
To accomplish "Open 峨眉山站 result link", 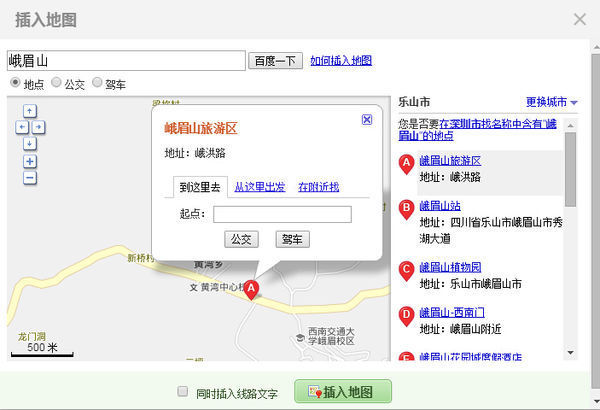I will (x=439, y=207).
